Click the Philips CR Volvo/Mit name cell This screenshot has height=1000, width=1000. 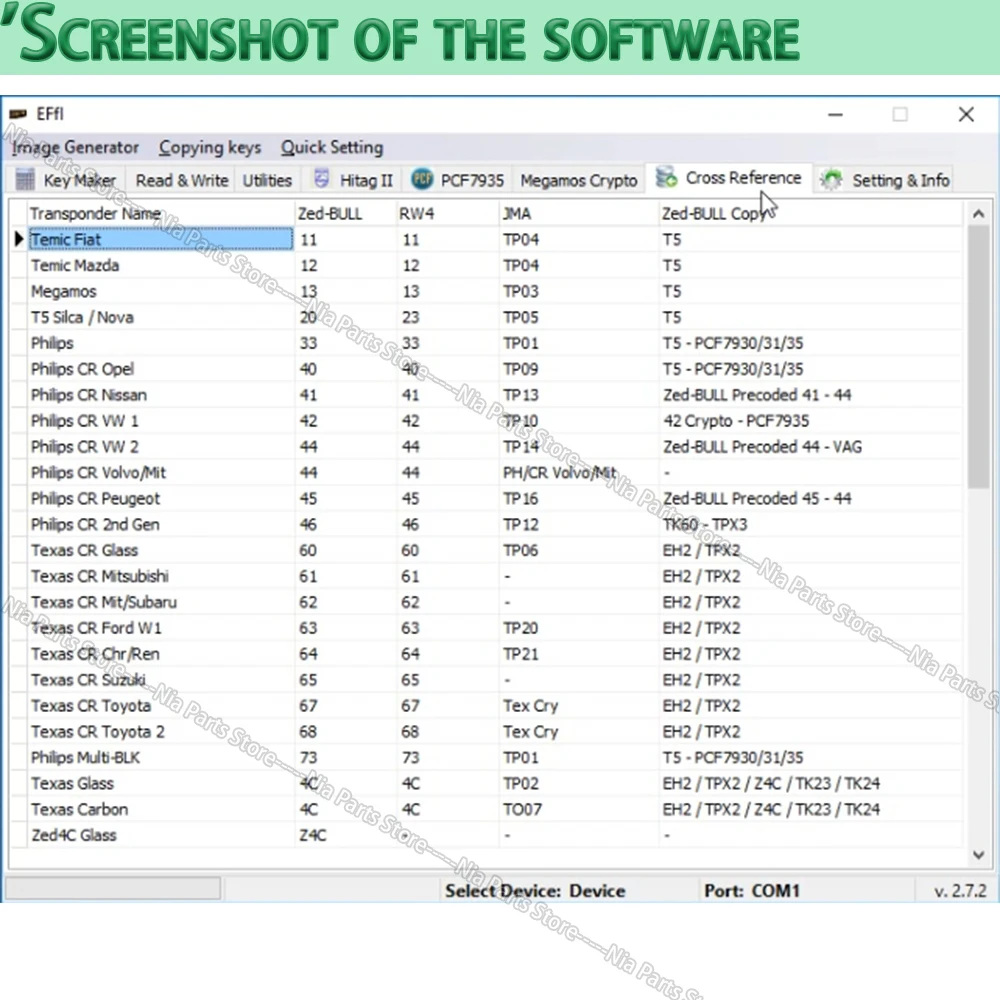click(161, 473)
